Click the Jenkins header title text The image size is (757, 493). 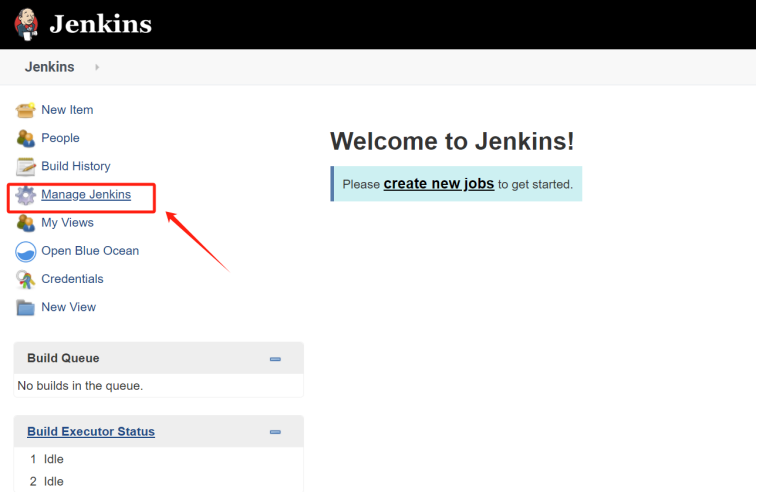(100, 24)
